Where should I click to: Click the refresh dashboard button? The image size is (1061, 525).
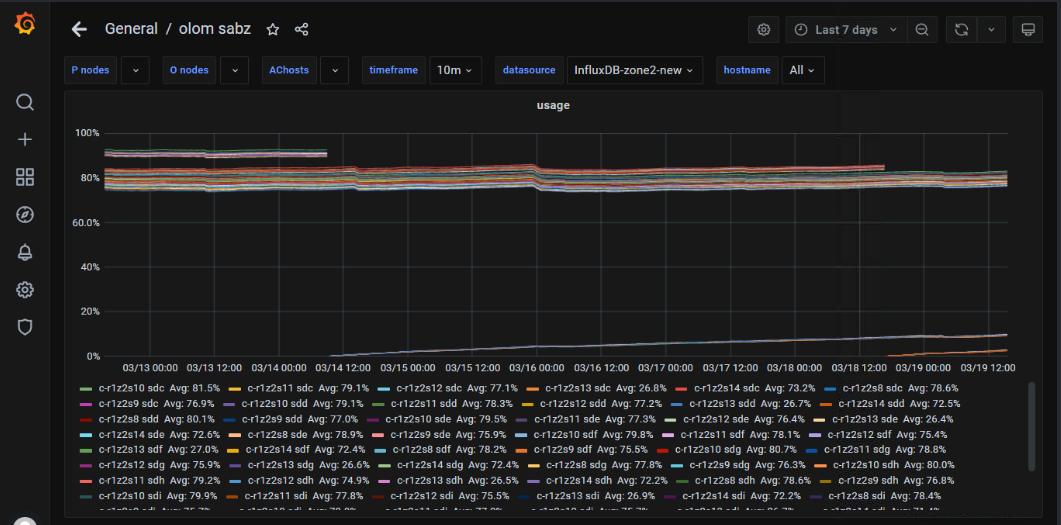click(x=961, y=30)
